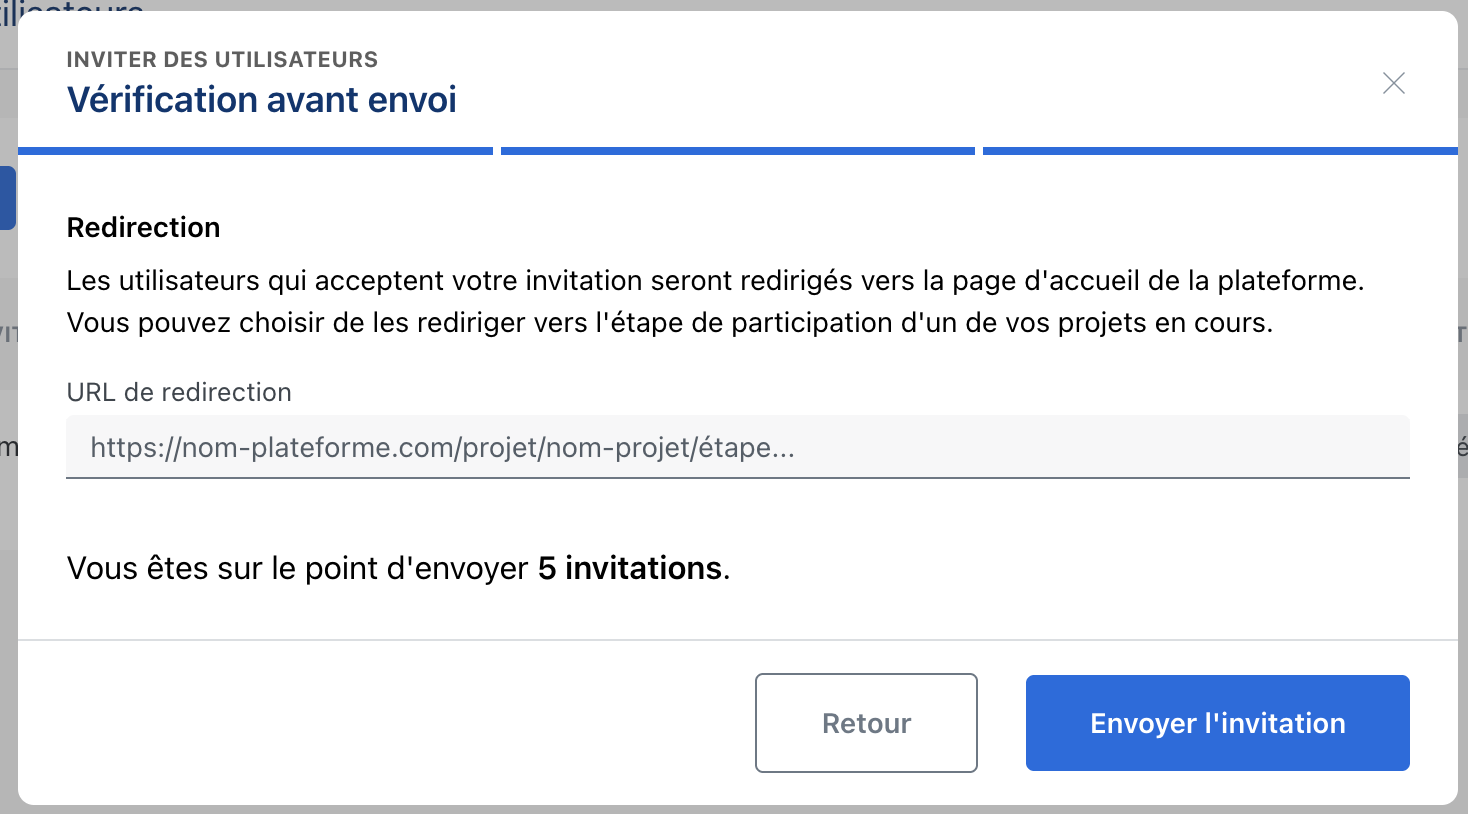The height and width of the screenshot is (814, 1468).
Task: Close the invite users dialog
Action: [1393, 83]
